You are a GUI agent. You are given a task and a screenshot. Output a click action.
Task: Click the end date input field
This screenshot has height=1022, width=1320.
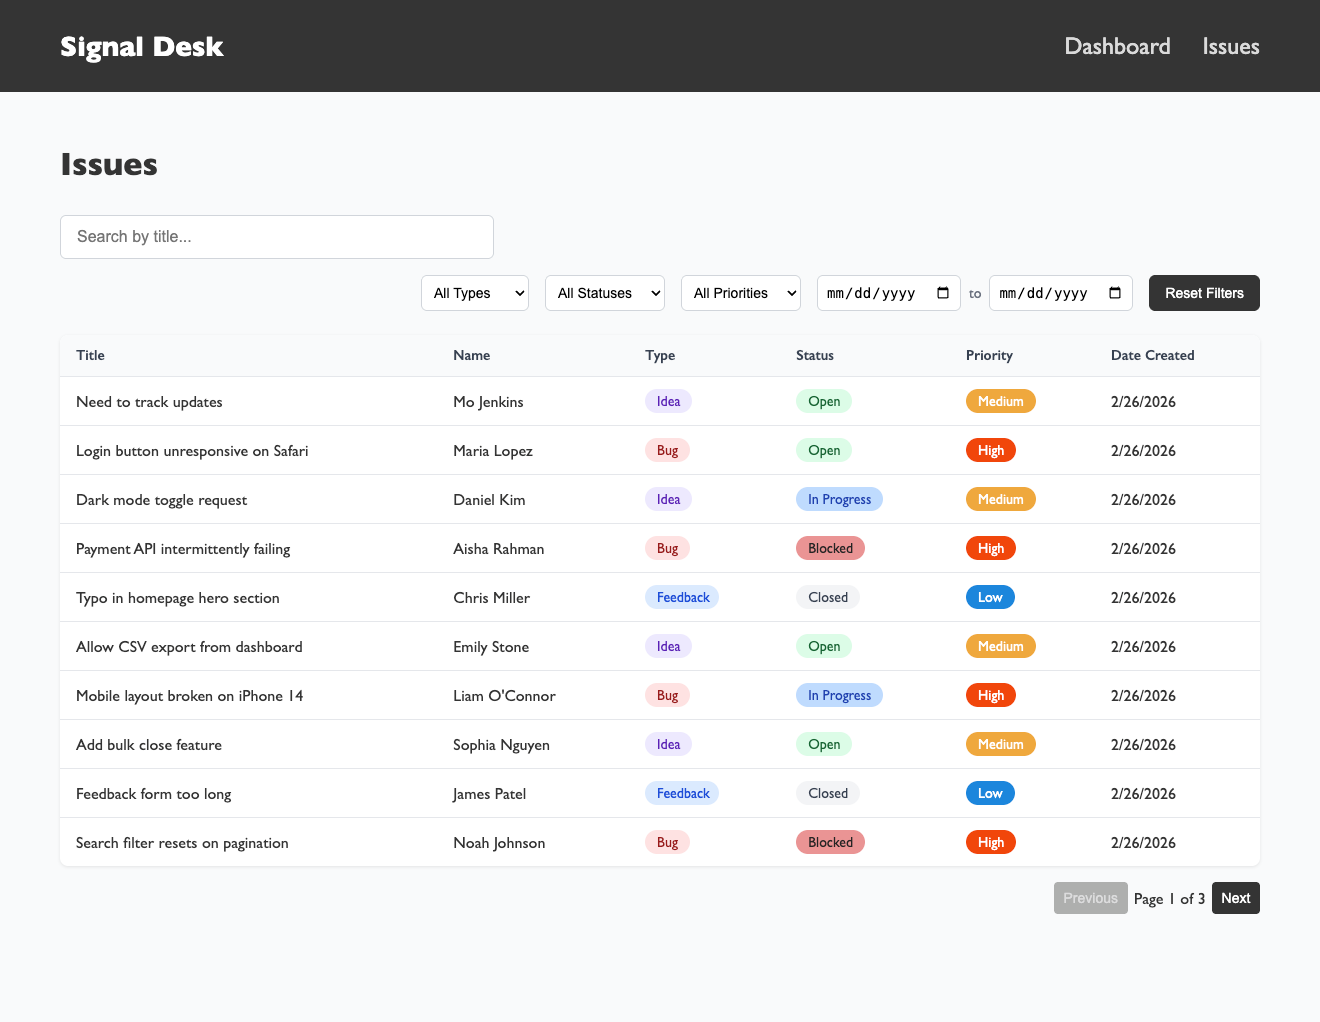1061,293
